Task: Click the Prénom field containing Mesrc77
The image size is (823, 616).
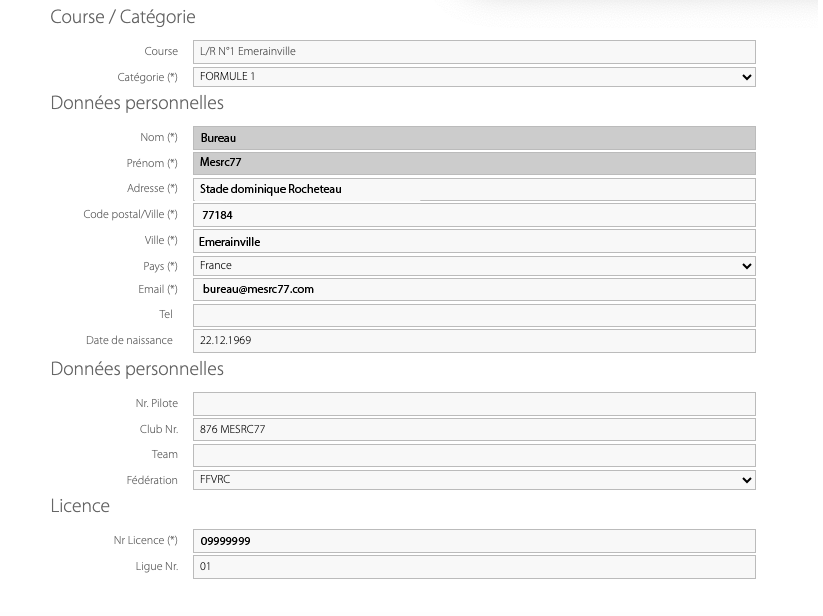Action: point(474,163)
